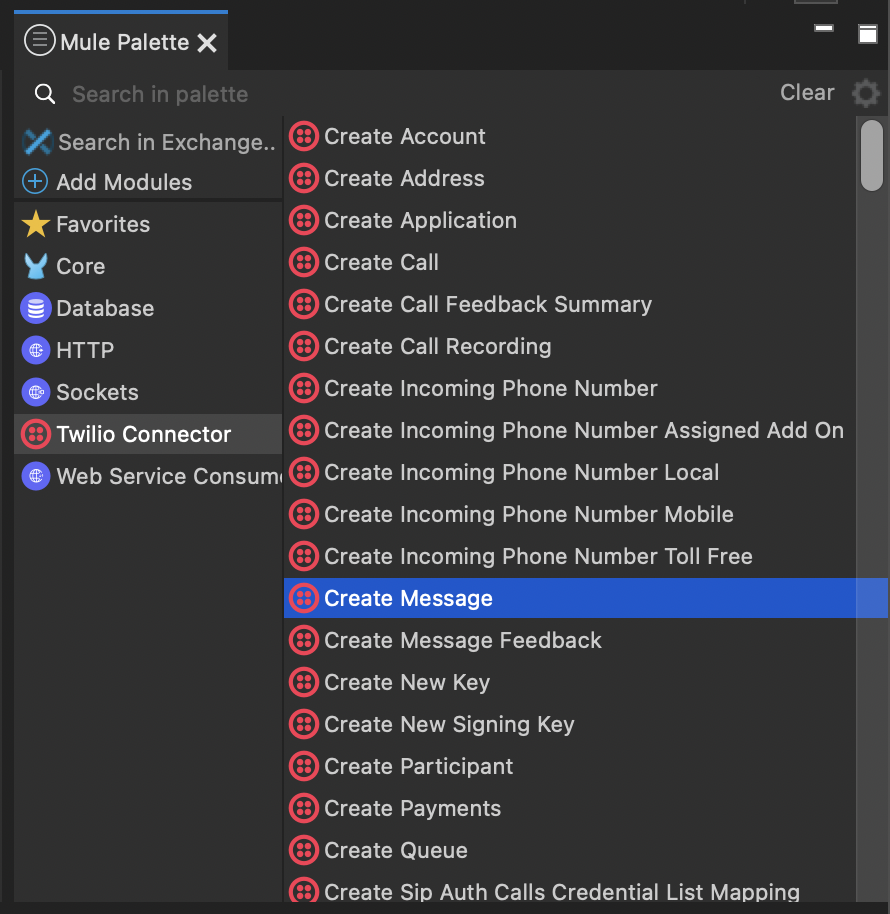
Task: Select the Database module icon
Action: pyautogui.click(x=36, y=308)
